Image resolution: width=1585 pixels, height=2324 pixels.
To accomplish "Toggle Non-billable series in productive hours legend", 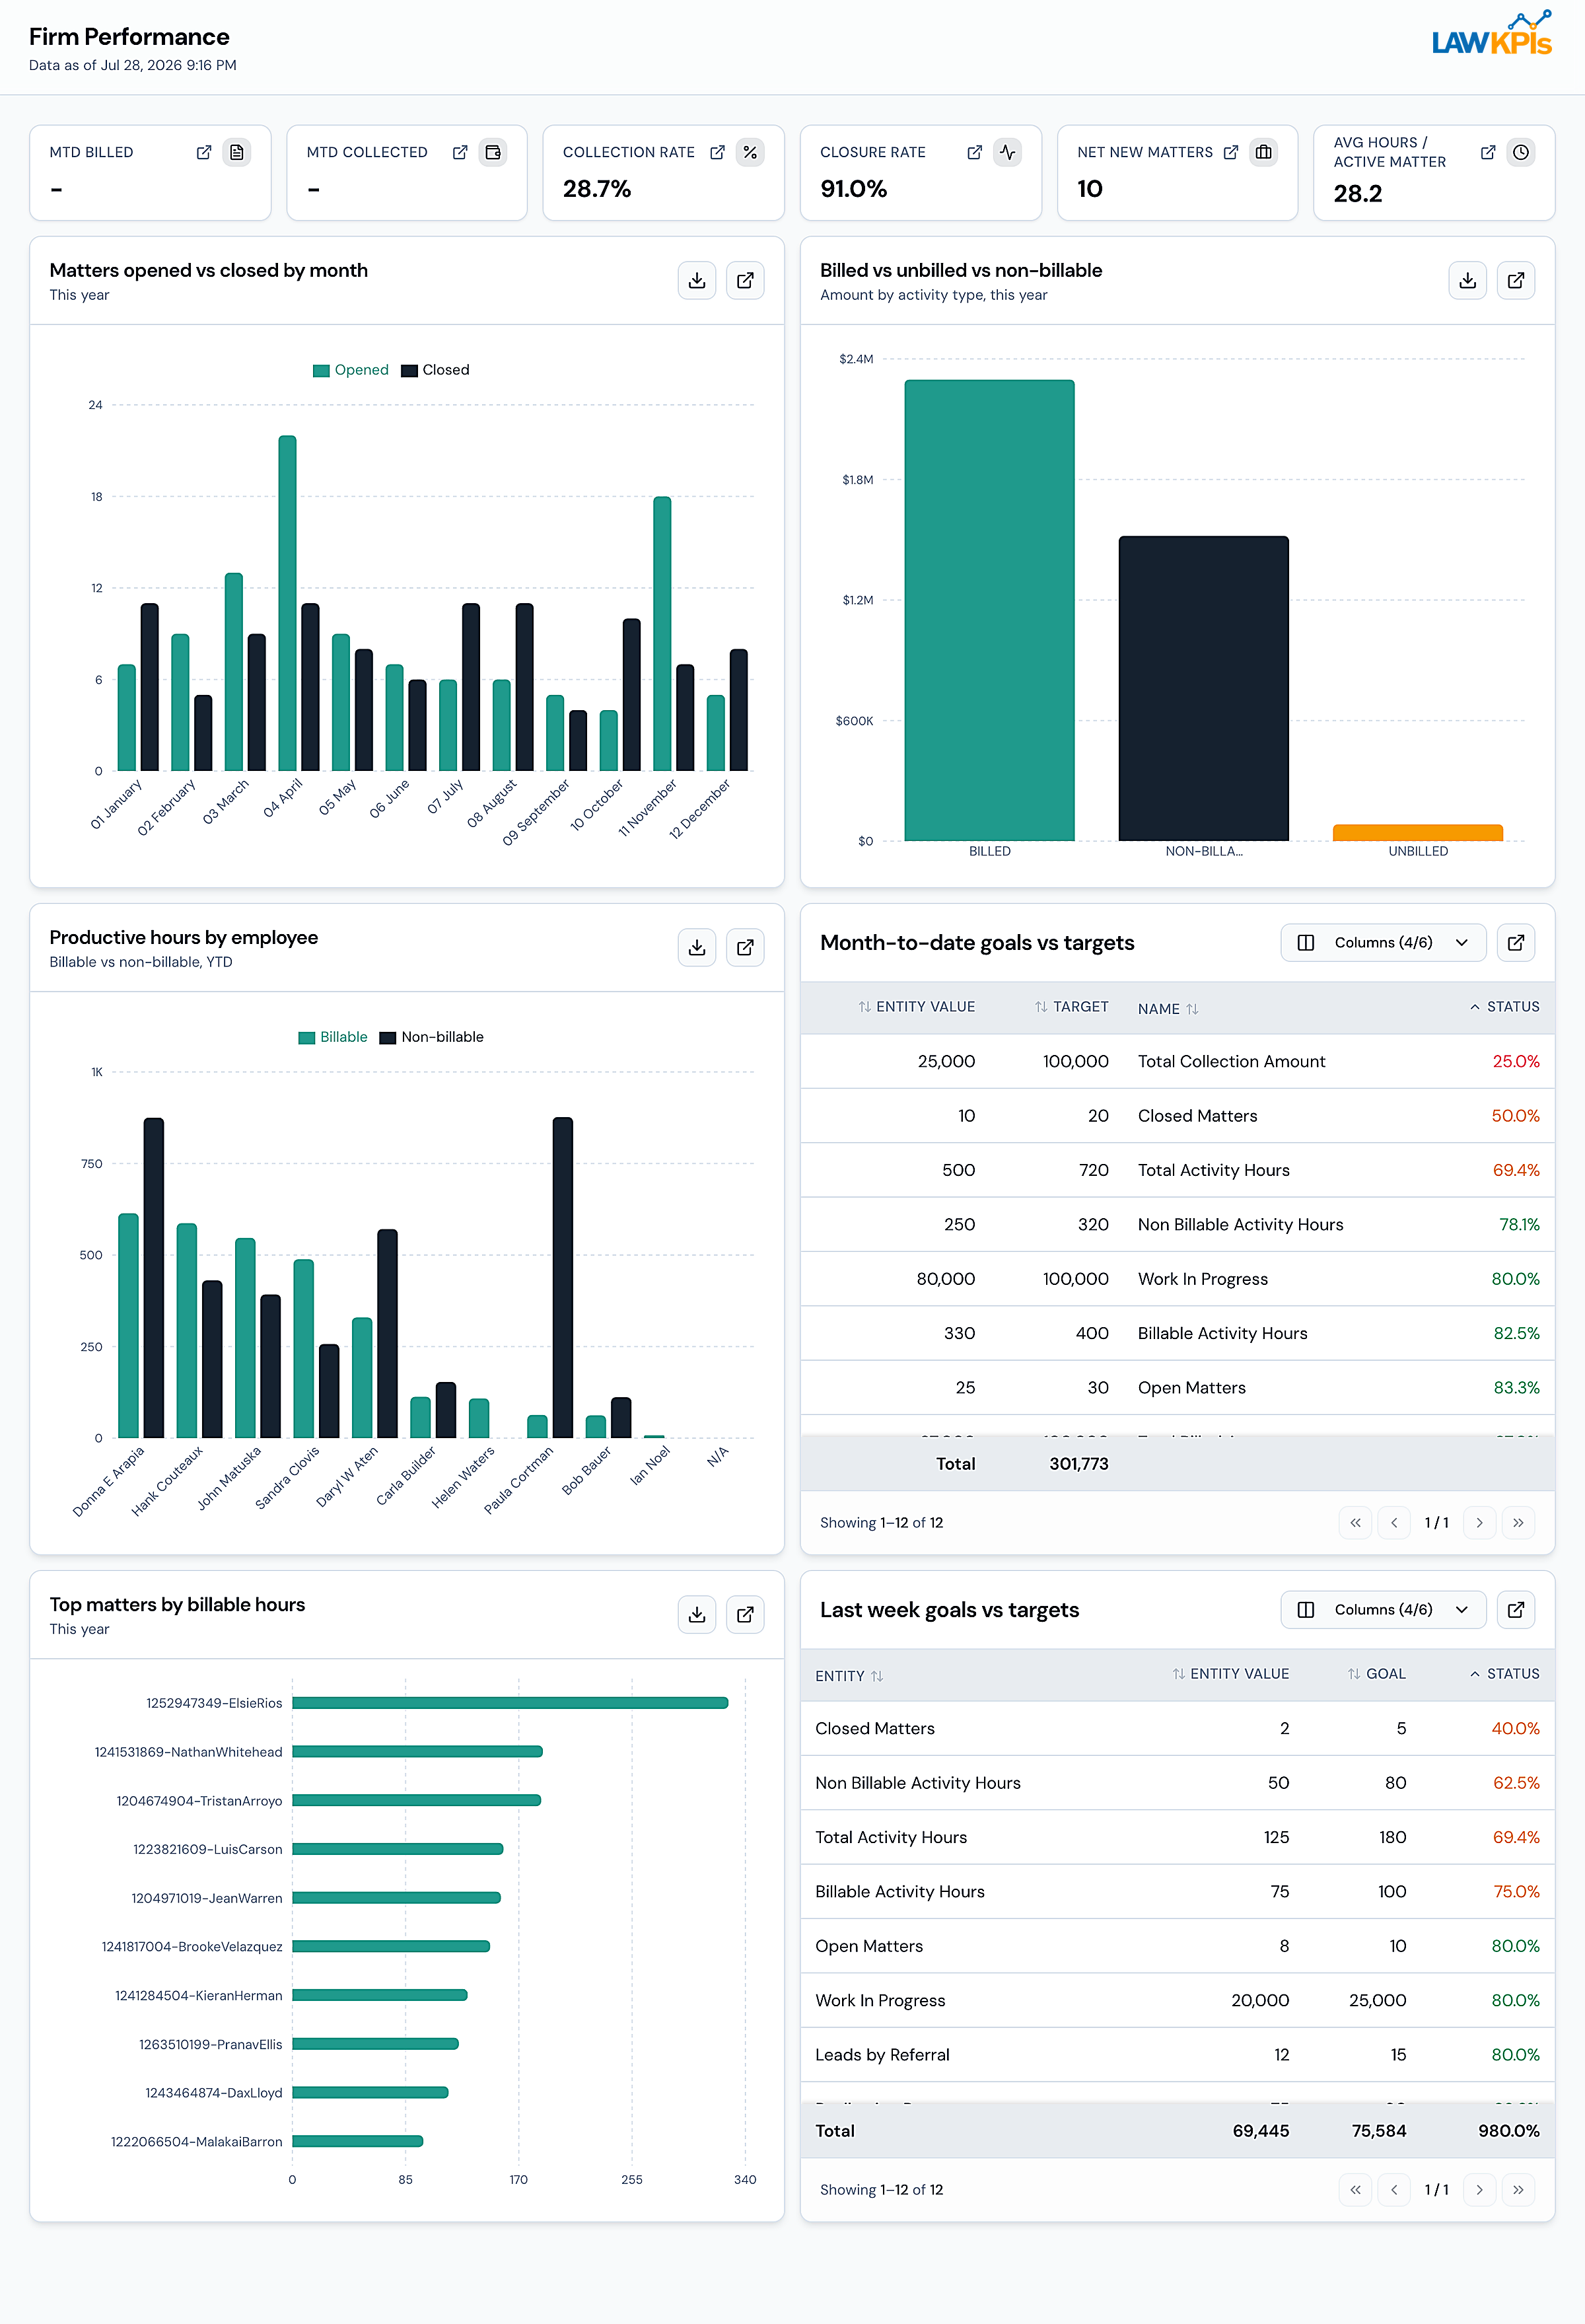I will 432,1037.
